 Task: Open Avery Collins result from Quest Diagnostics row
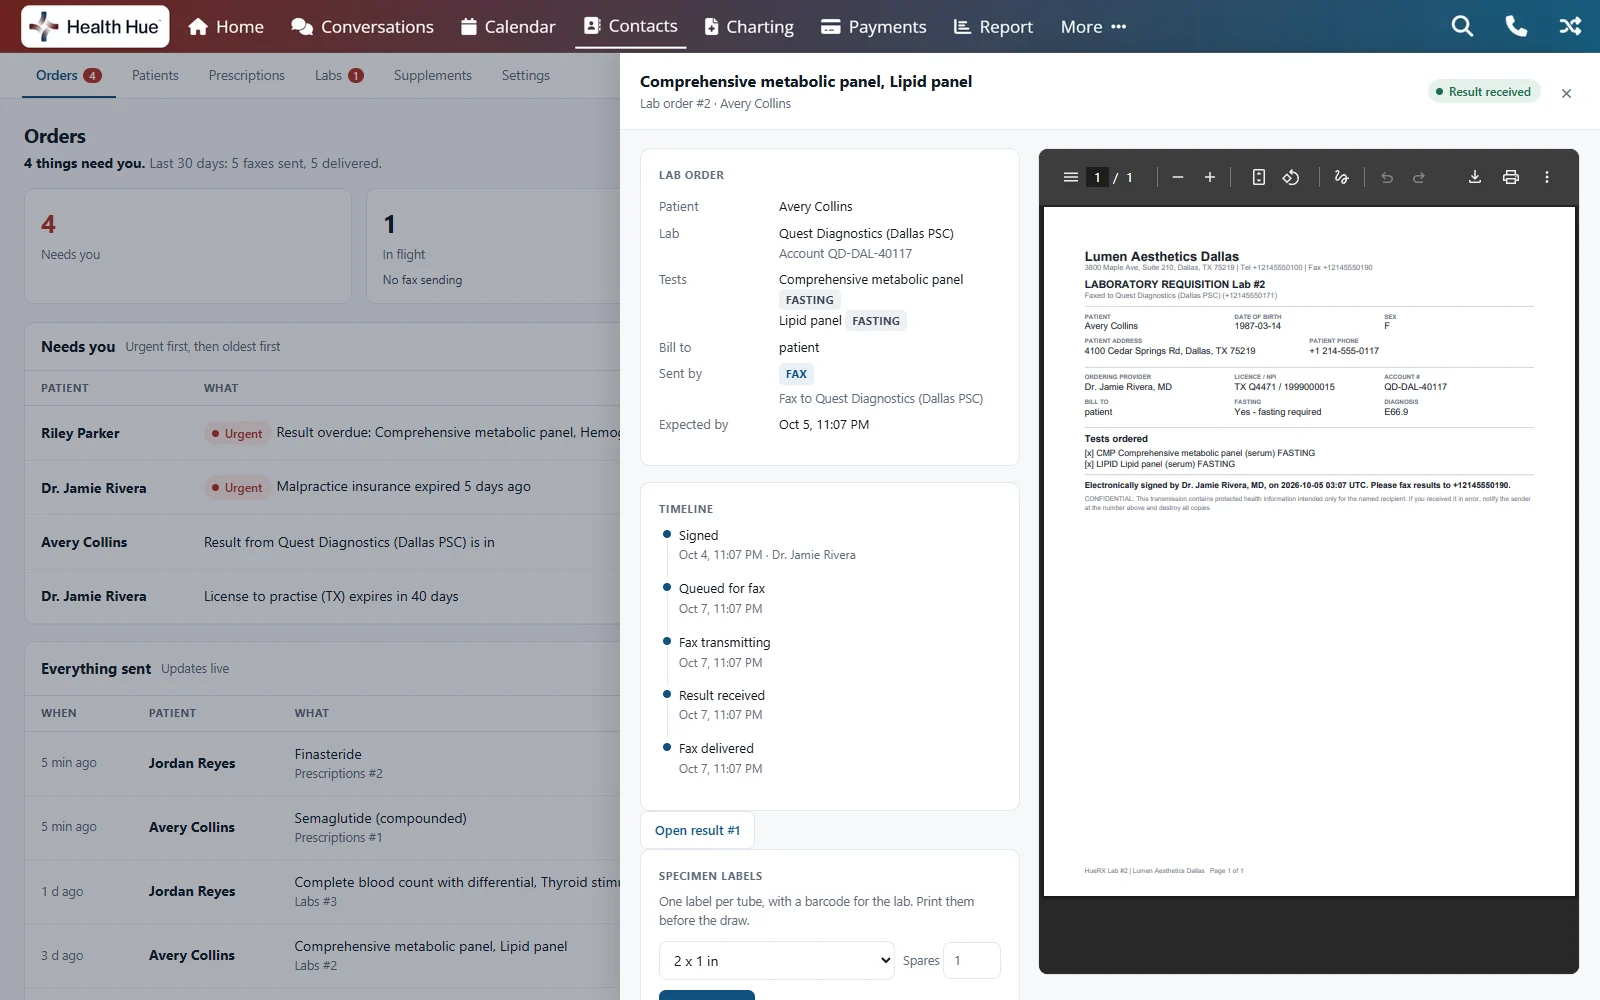323,542
